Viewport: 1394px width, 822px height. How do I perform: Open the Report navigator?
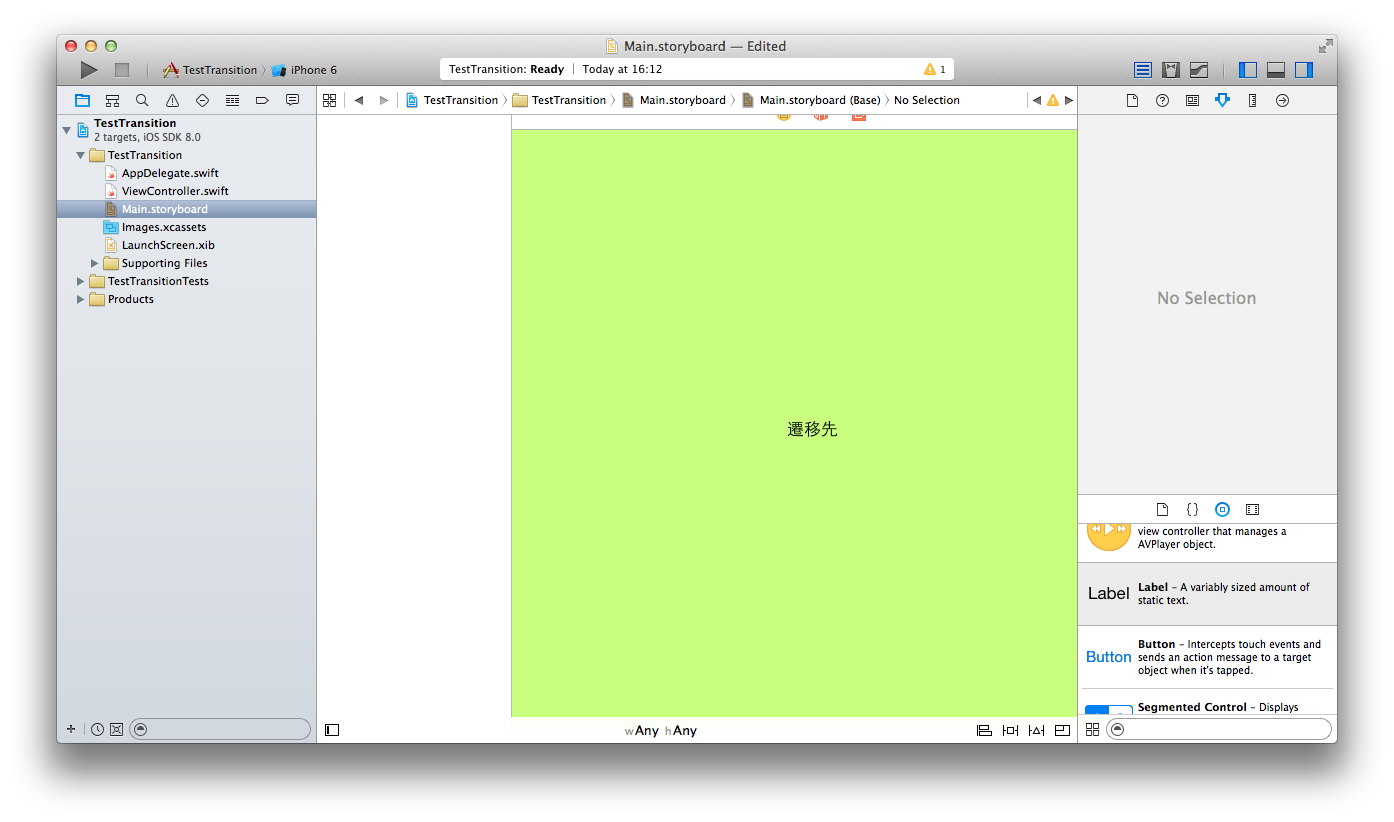(x=292, y=100)
